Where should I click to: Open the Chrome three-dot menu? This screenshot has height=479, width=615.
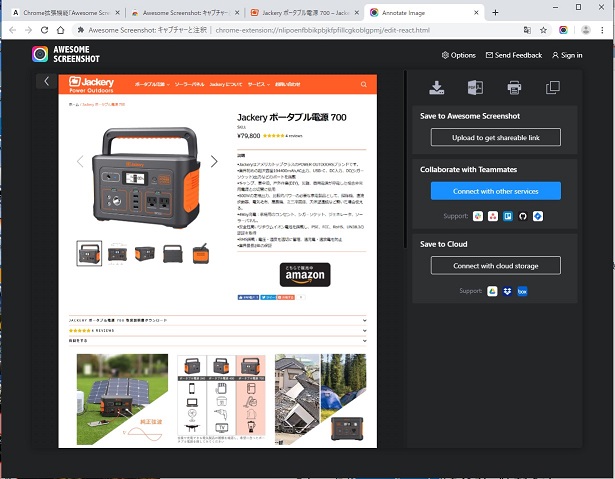point(602,30)
